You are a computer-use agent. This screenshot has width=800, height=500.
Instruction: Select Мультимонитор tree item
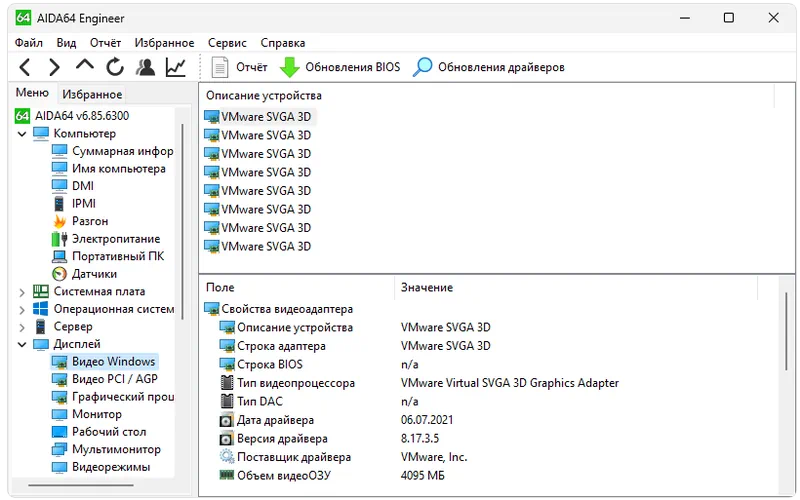(x=106, y=449)
